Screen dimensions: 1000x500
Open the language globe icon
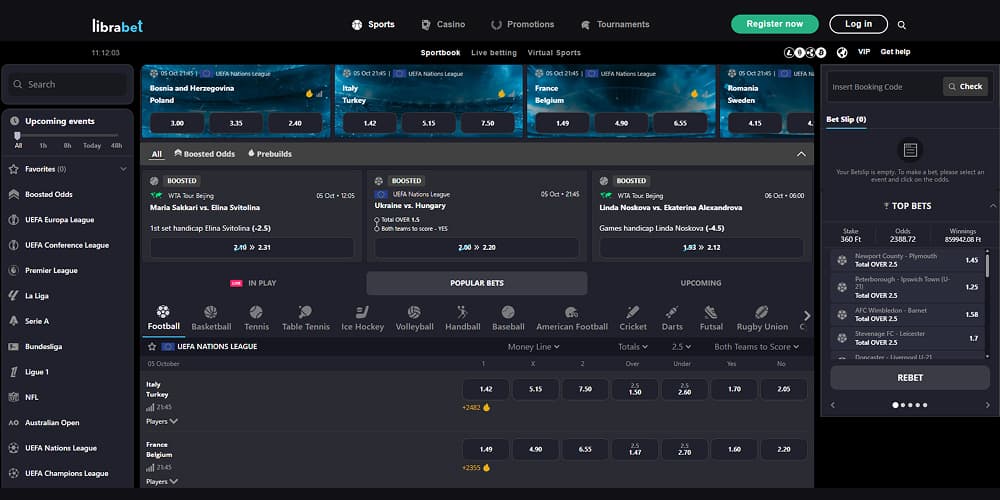click(842, 52)
